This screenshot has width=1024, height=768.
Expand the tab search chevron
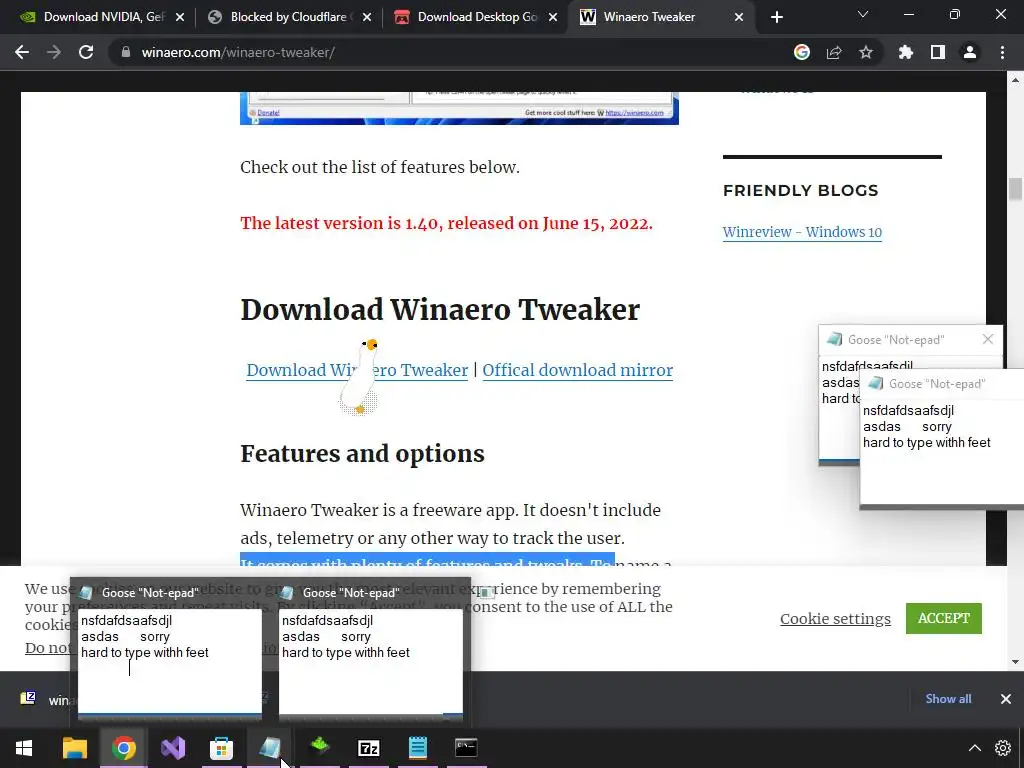[863, 14]
